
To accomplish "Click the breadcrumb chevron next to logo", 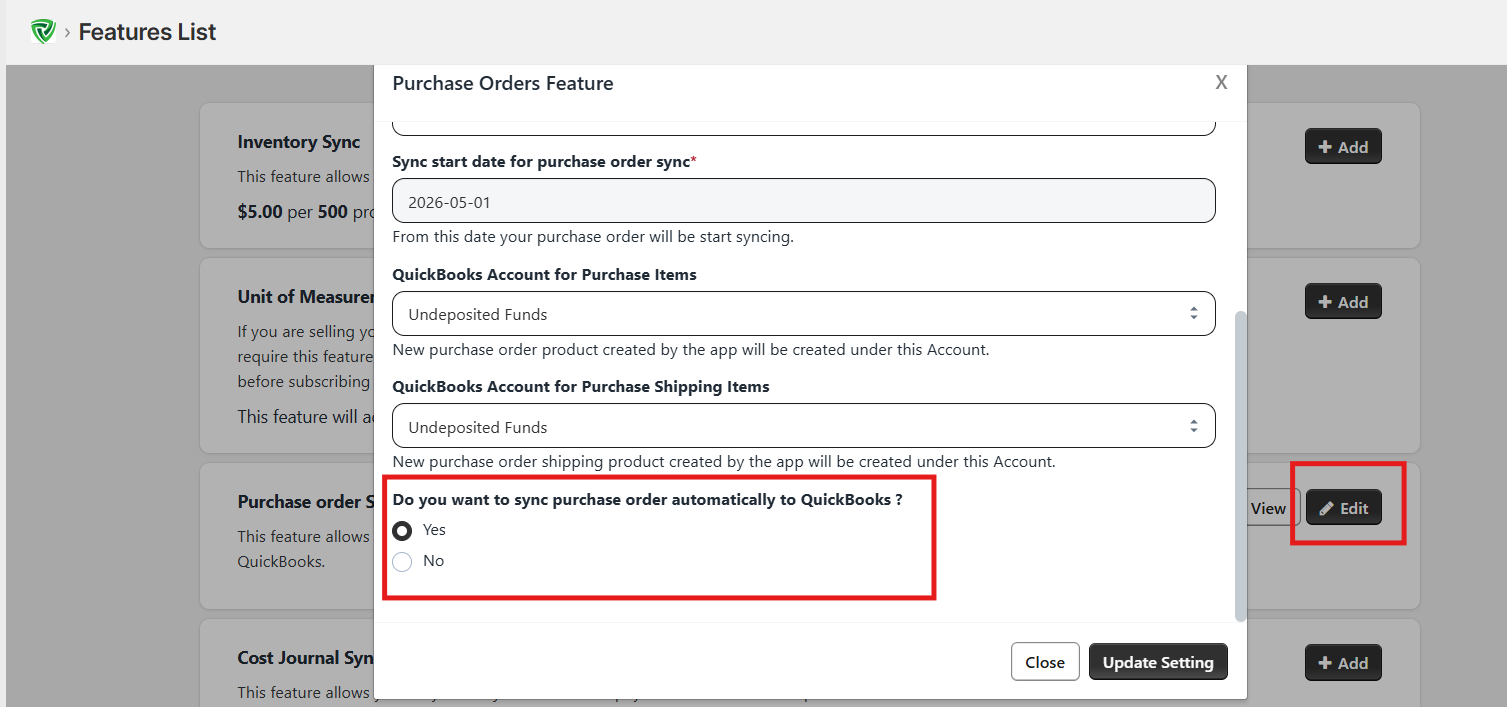I will [67, 33].
